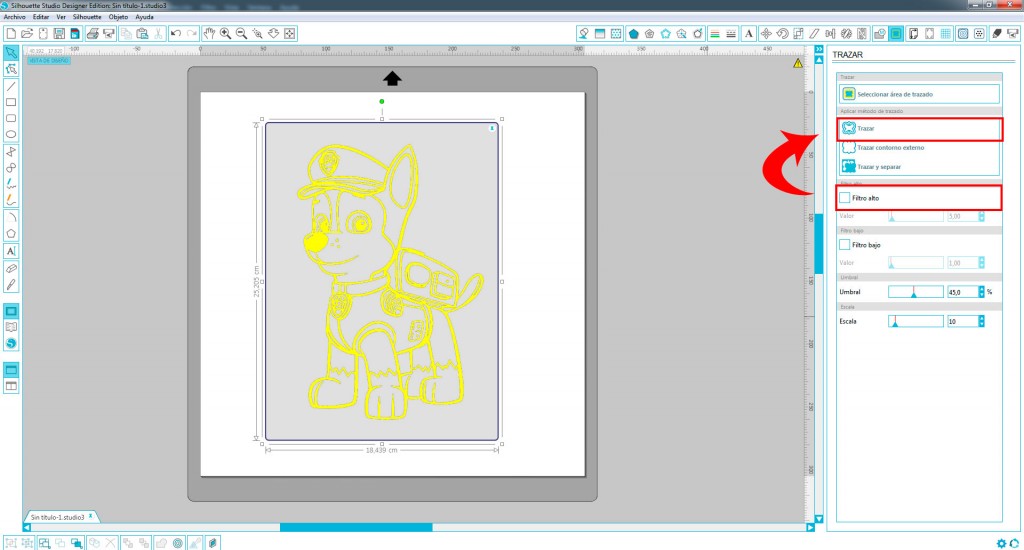Apply the Trazar trace method

pyautogui.click(x=919, y=129)
